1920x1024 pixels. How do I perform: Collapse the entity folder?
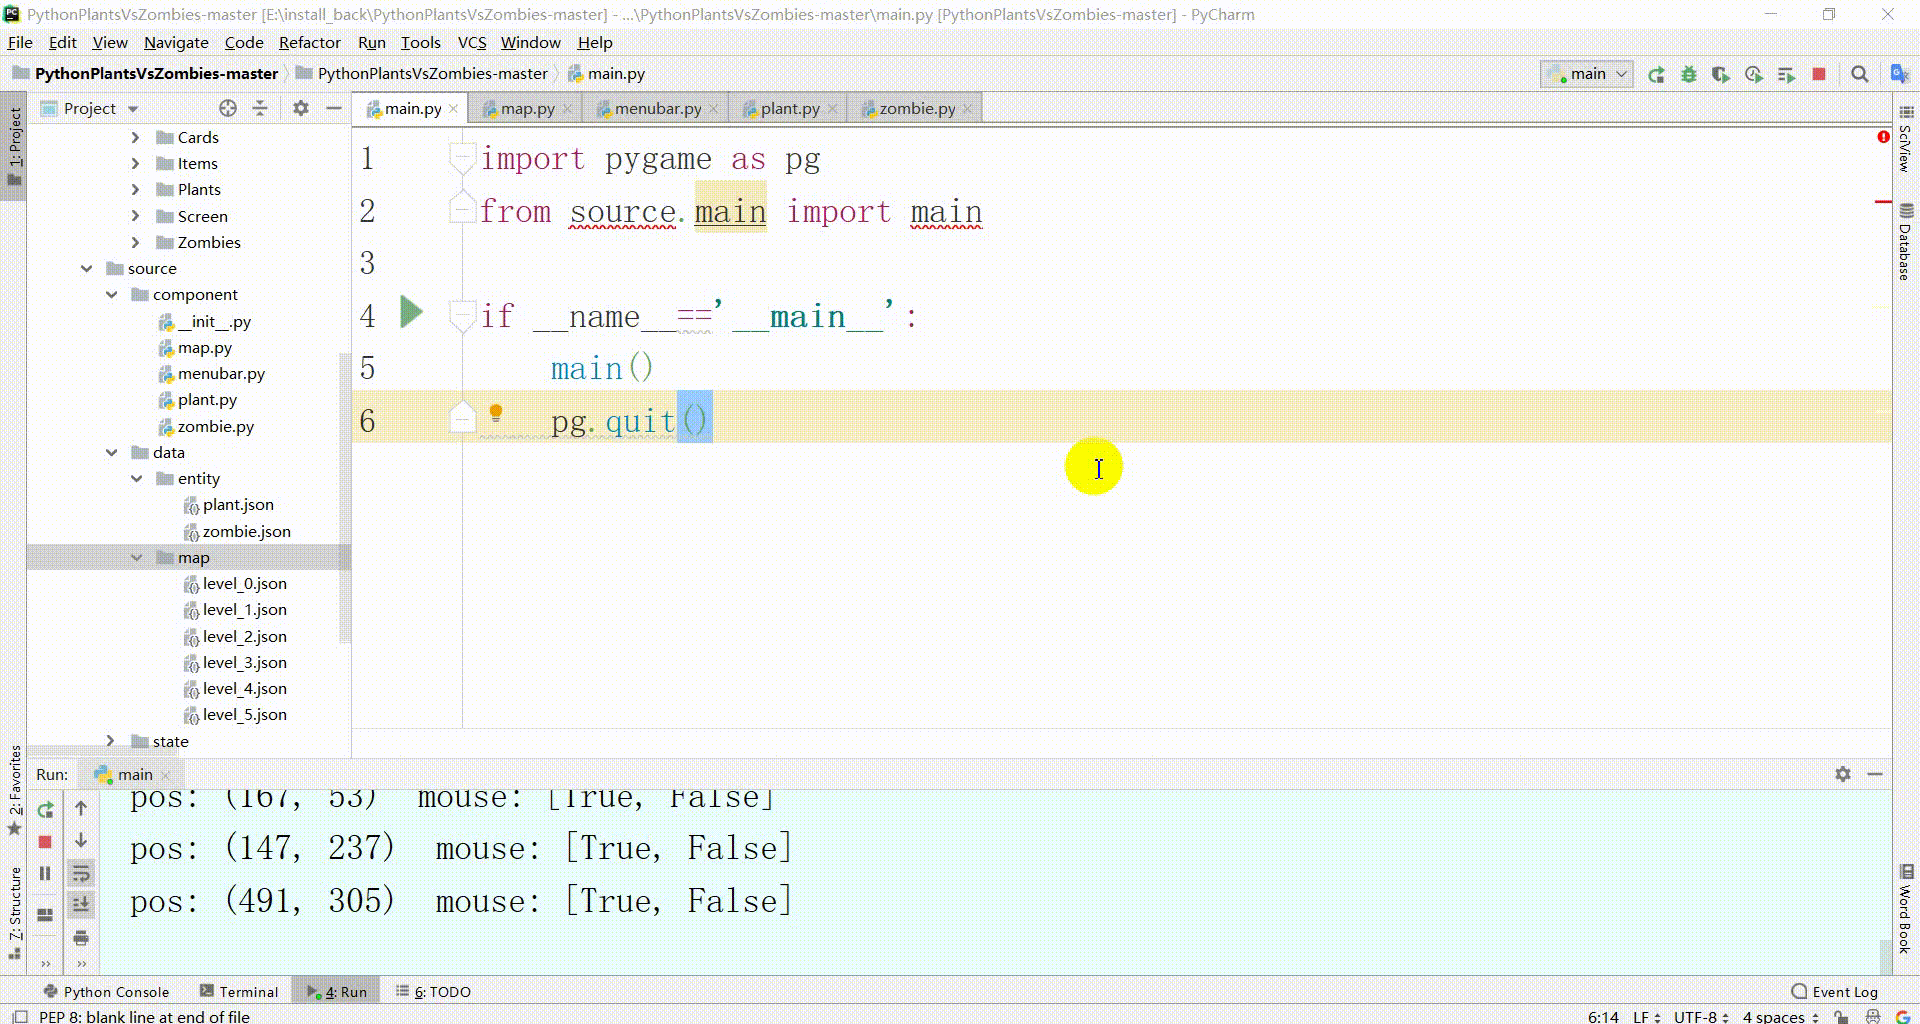pyautogui.click(x=136, y=478)
